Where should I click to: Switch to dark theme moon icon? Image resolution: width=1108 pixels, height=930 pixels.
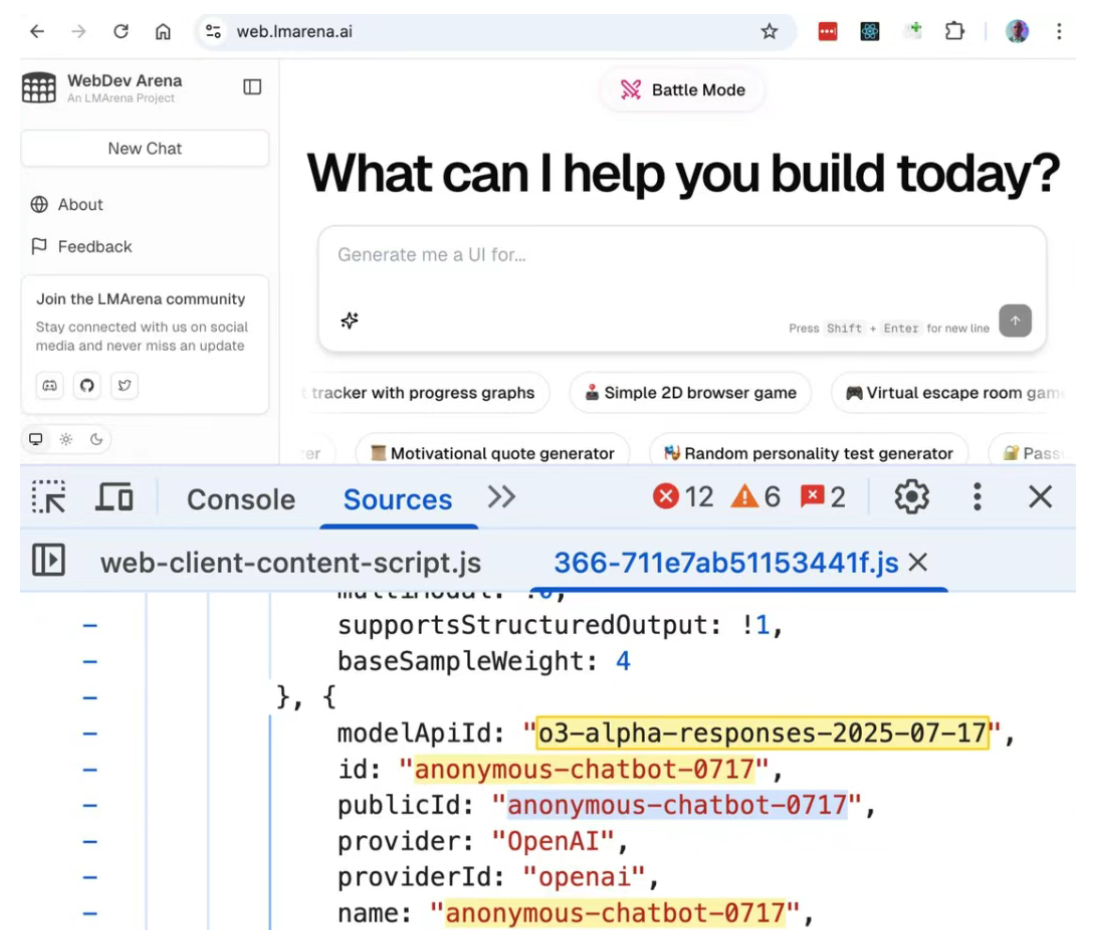click(96, 440)
